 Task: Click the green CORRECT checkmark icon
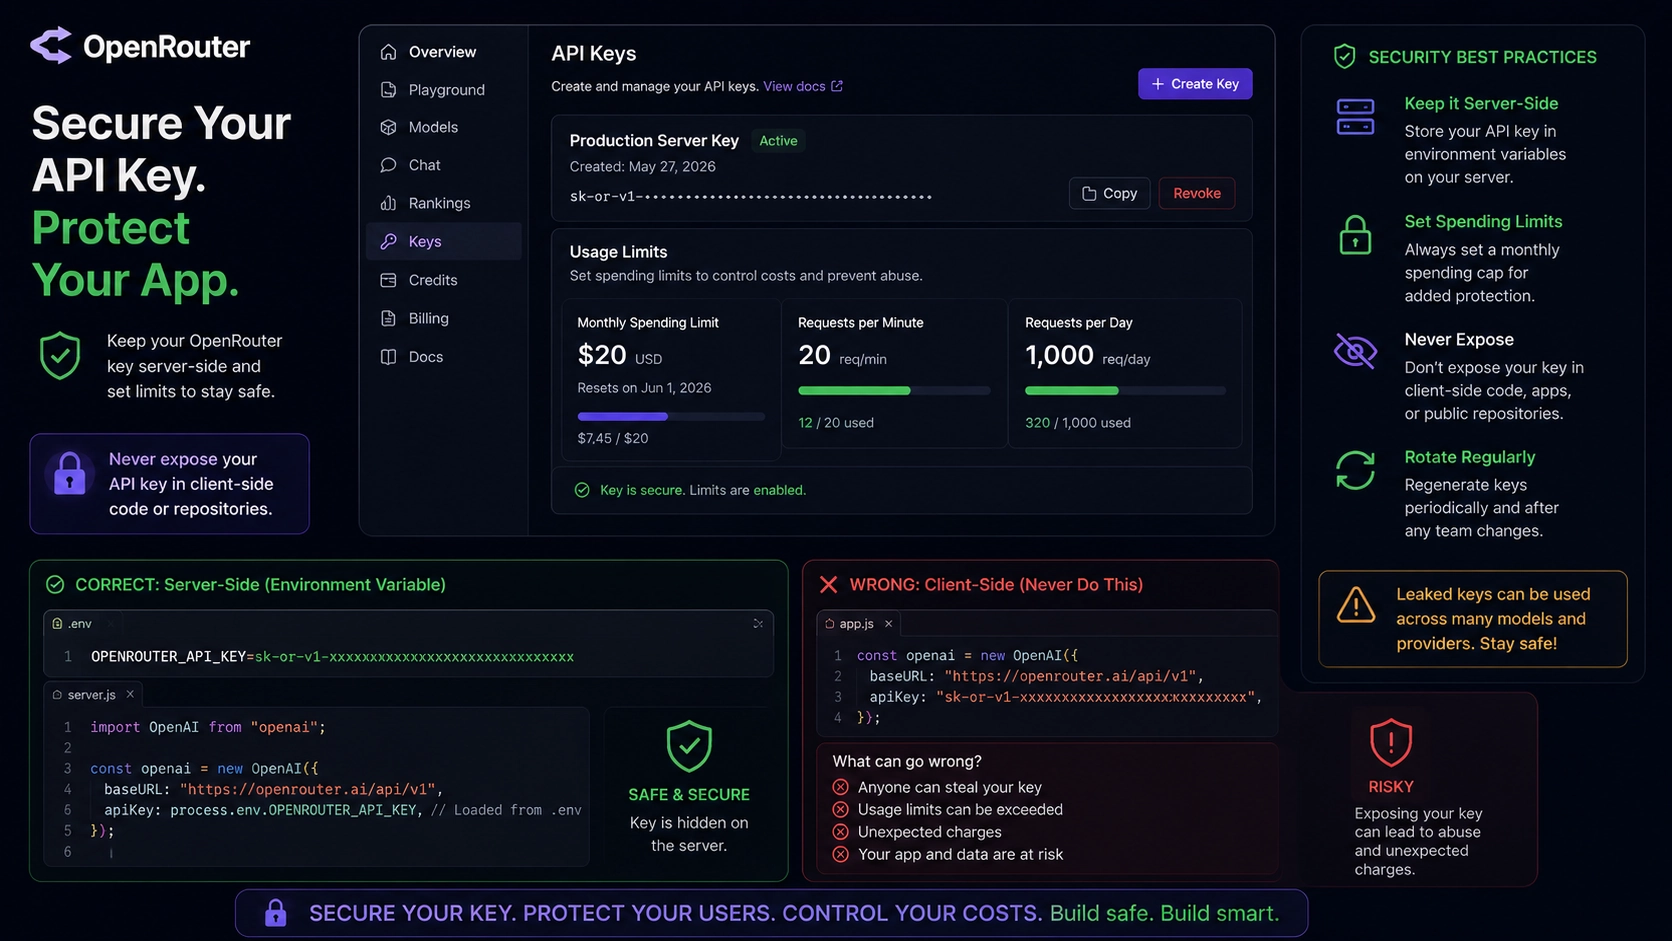tap(55, 584)
